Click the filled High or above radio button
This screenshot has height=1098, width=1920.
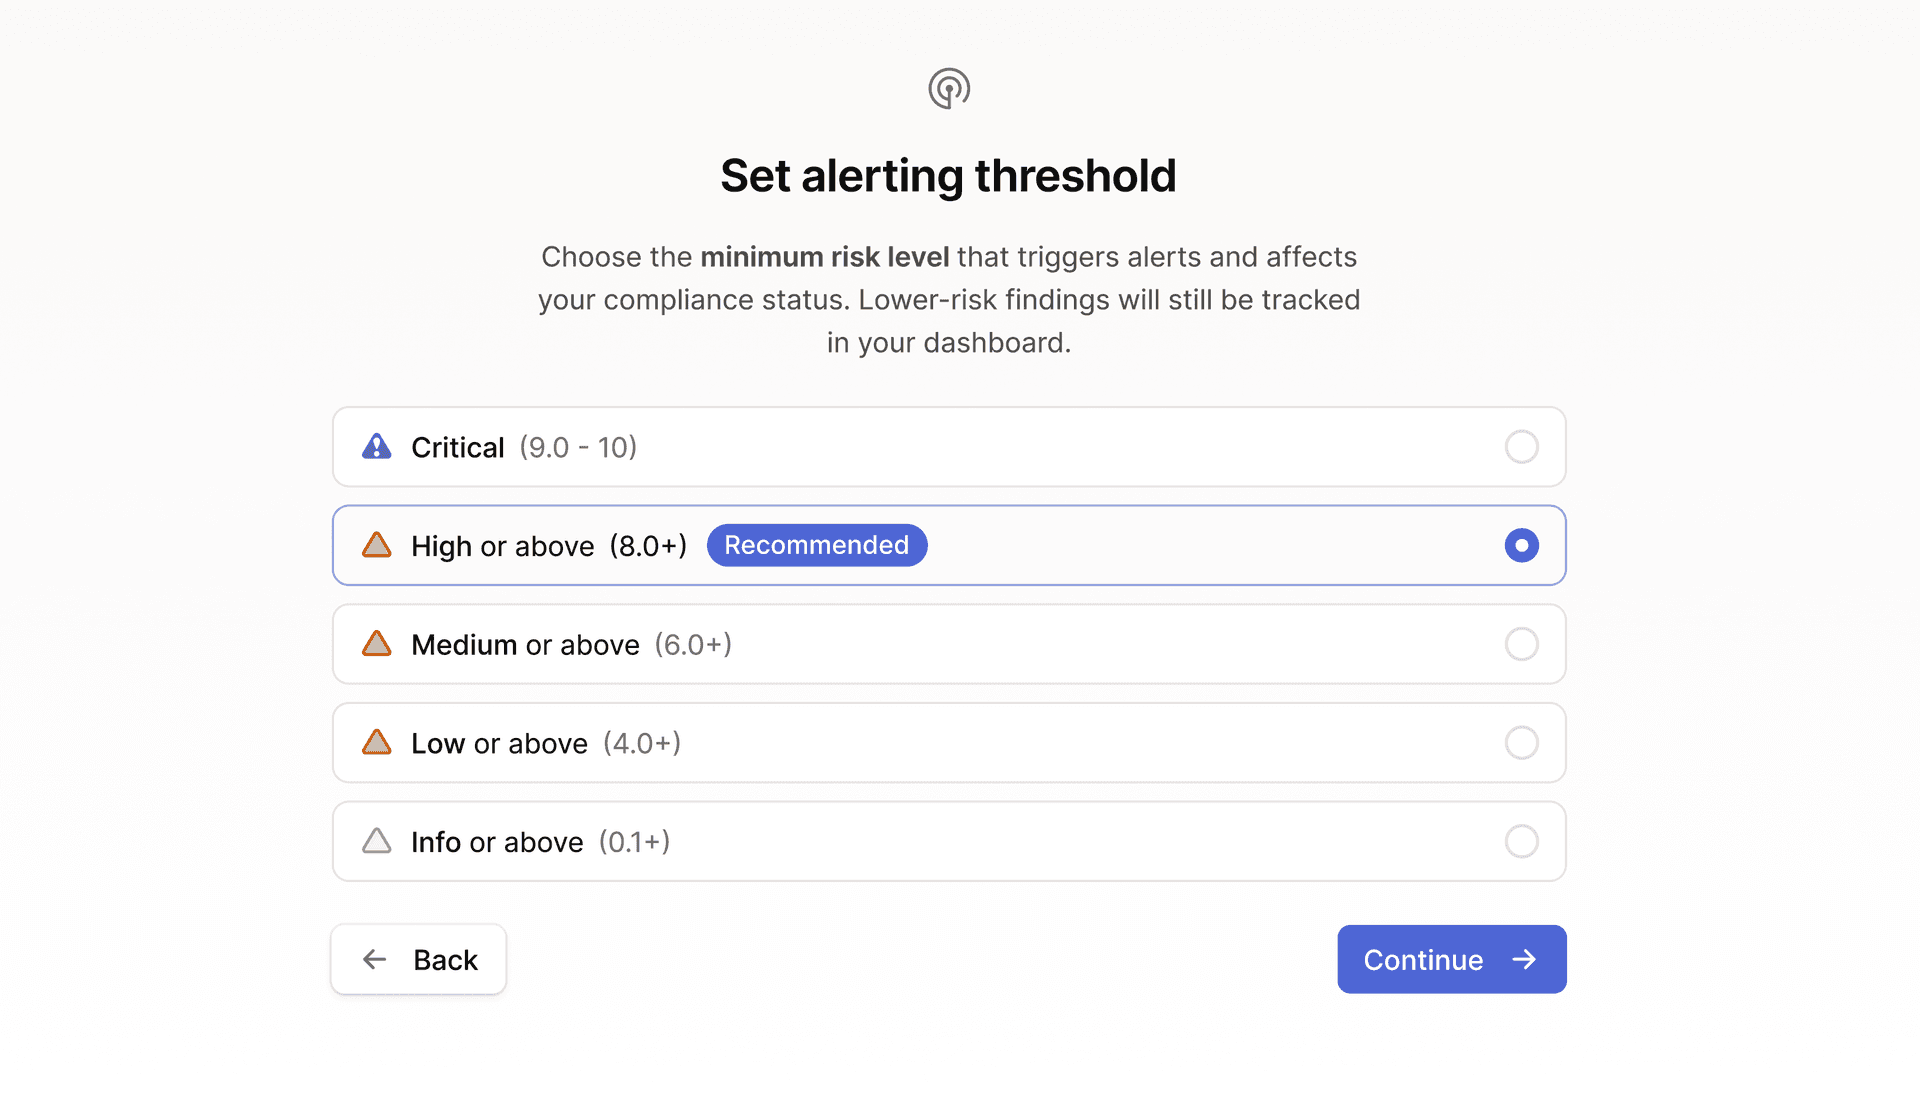[1521, 545]
